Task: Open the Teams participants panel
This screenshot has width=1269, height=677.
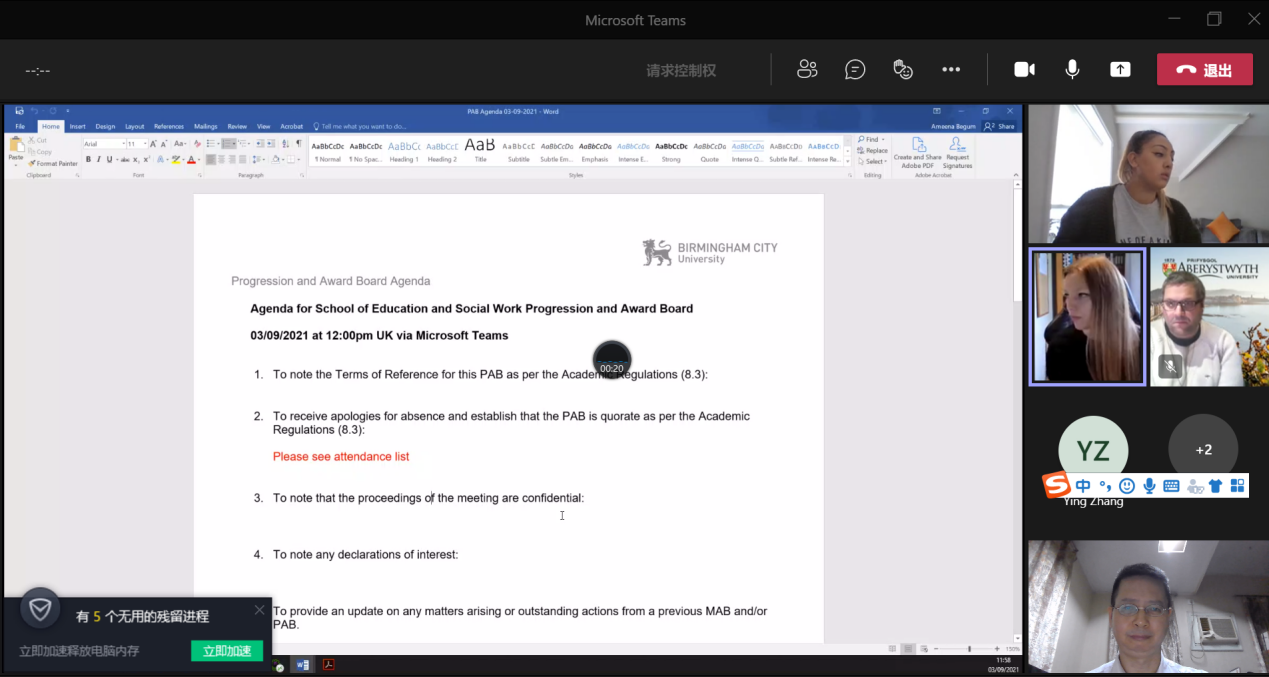Action: (807, 69)
